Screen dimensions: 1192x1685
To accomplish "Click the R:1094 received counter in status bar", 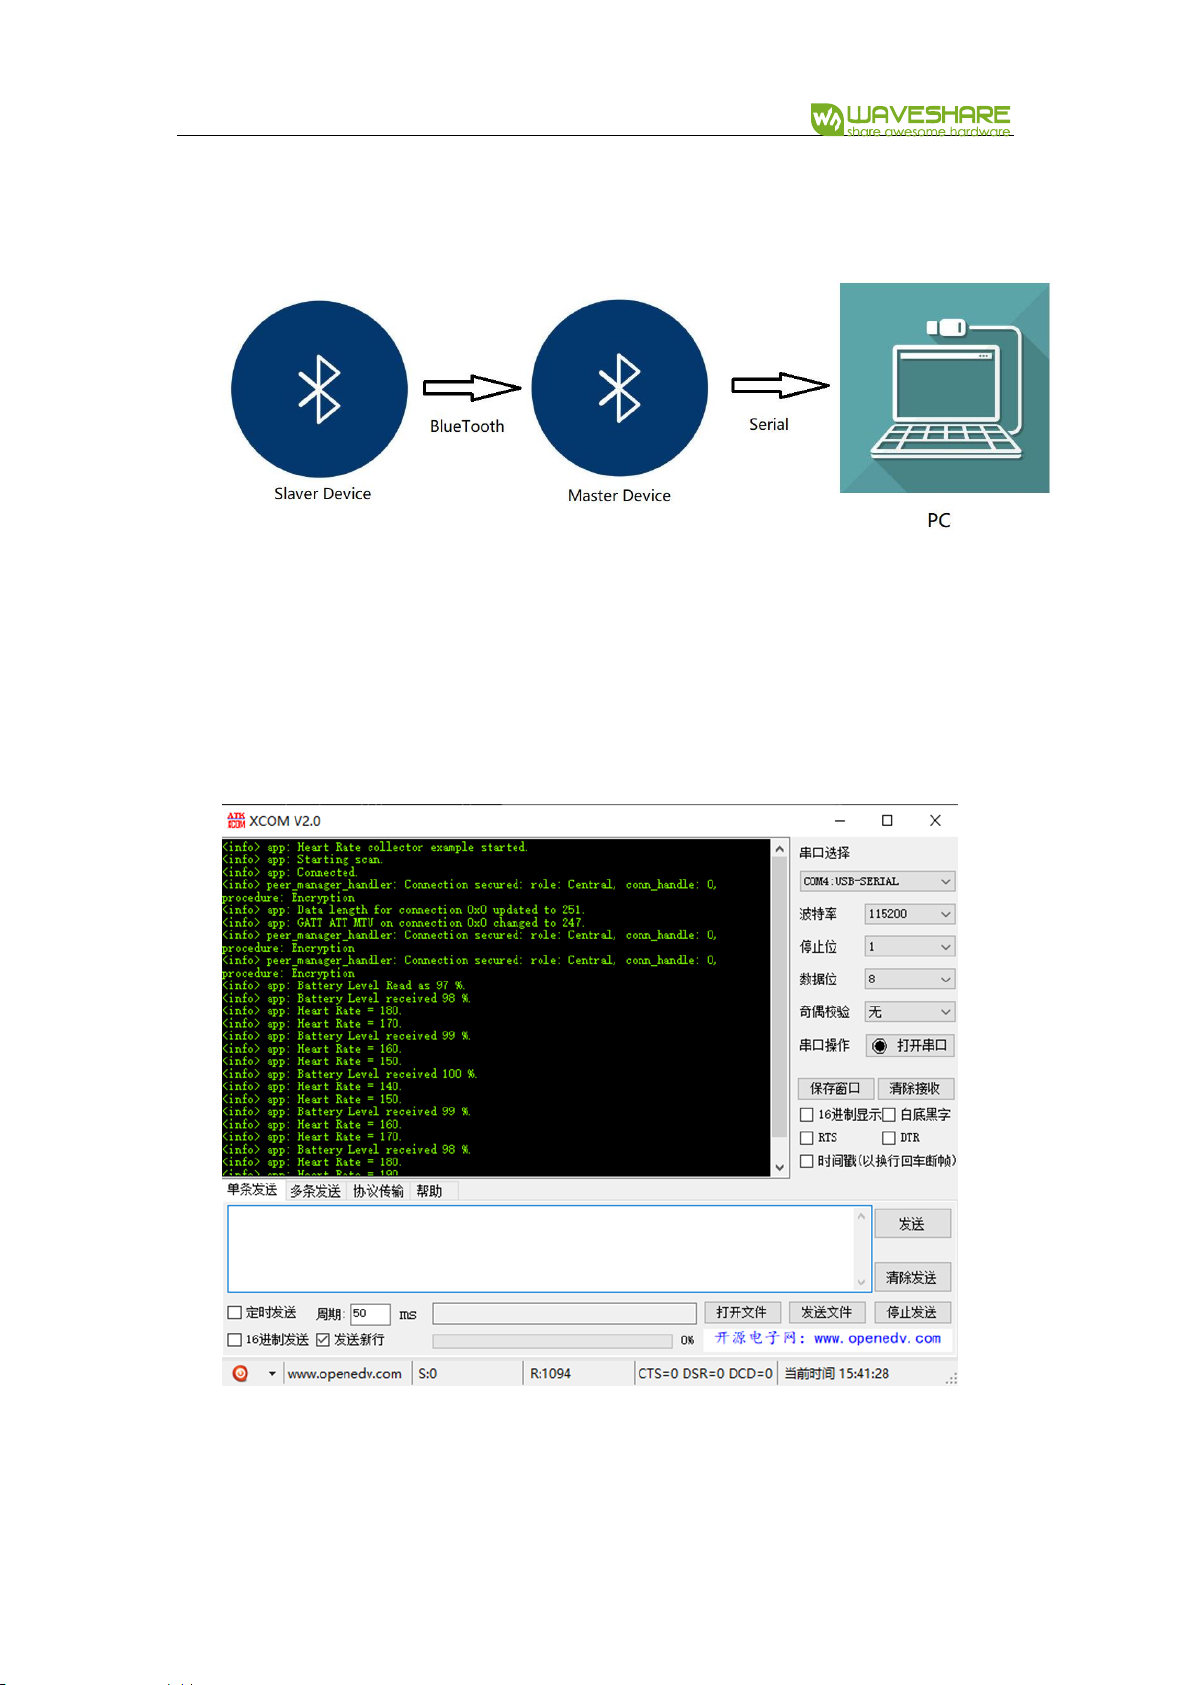I will [x=551, y=1374].
